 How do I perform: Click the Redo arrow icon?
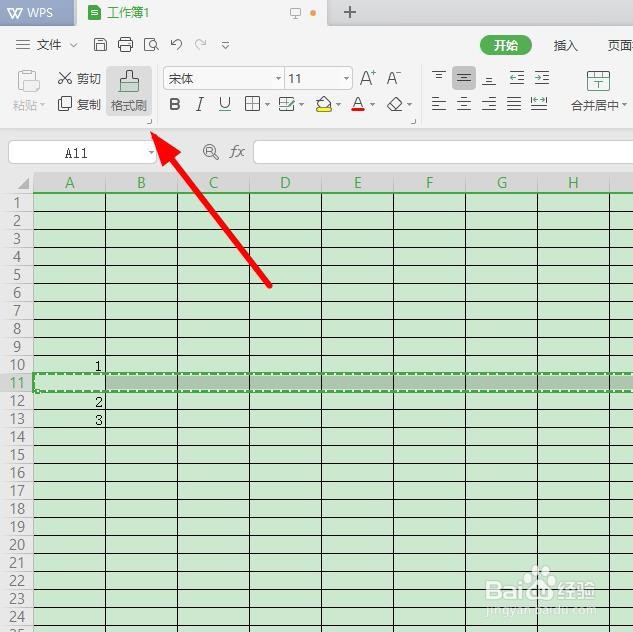[201, 44]
